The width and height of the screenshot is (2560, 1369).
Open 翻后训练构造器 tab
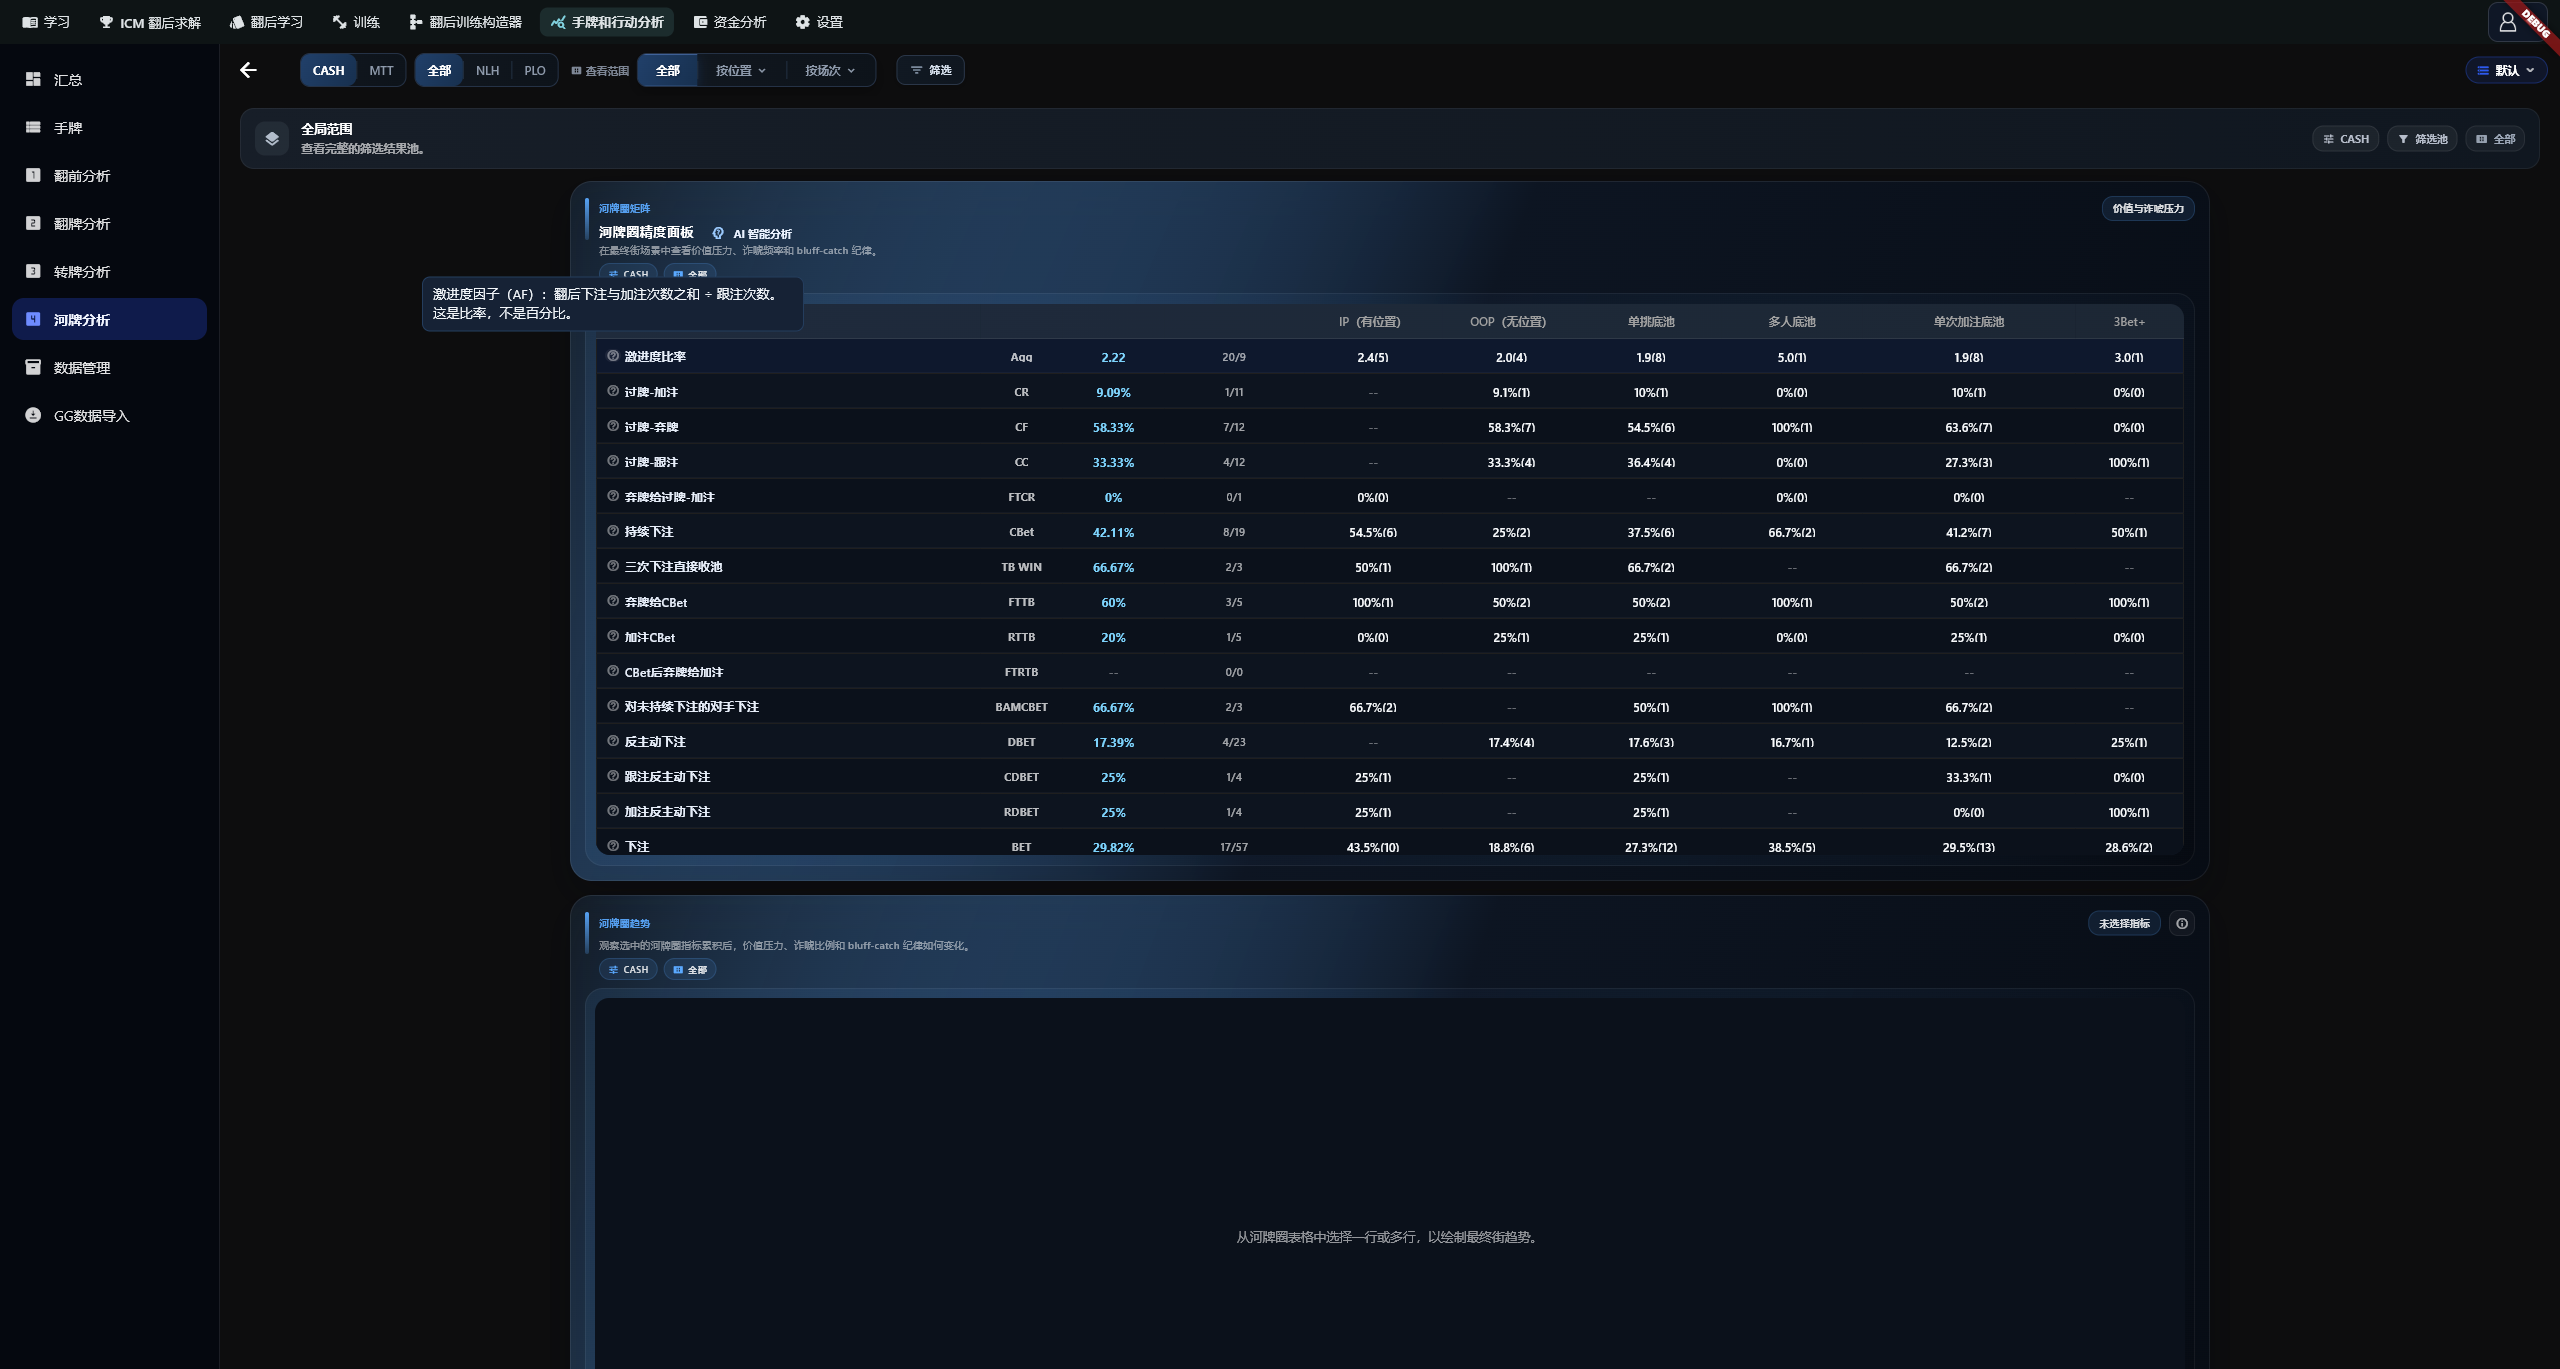(465, 22)
